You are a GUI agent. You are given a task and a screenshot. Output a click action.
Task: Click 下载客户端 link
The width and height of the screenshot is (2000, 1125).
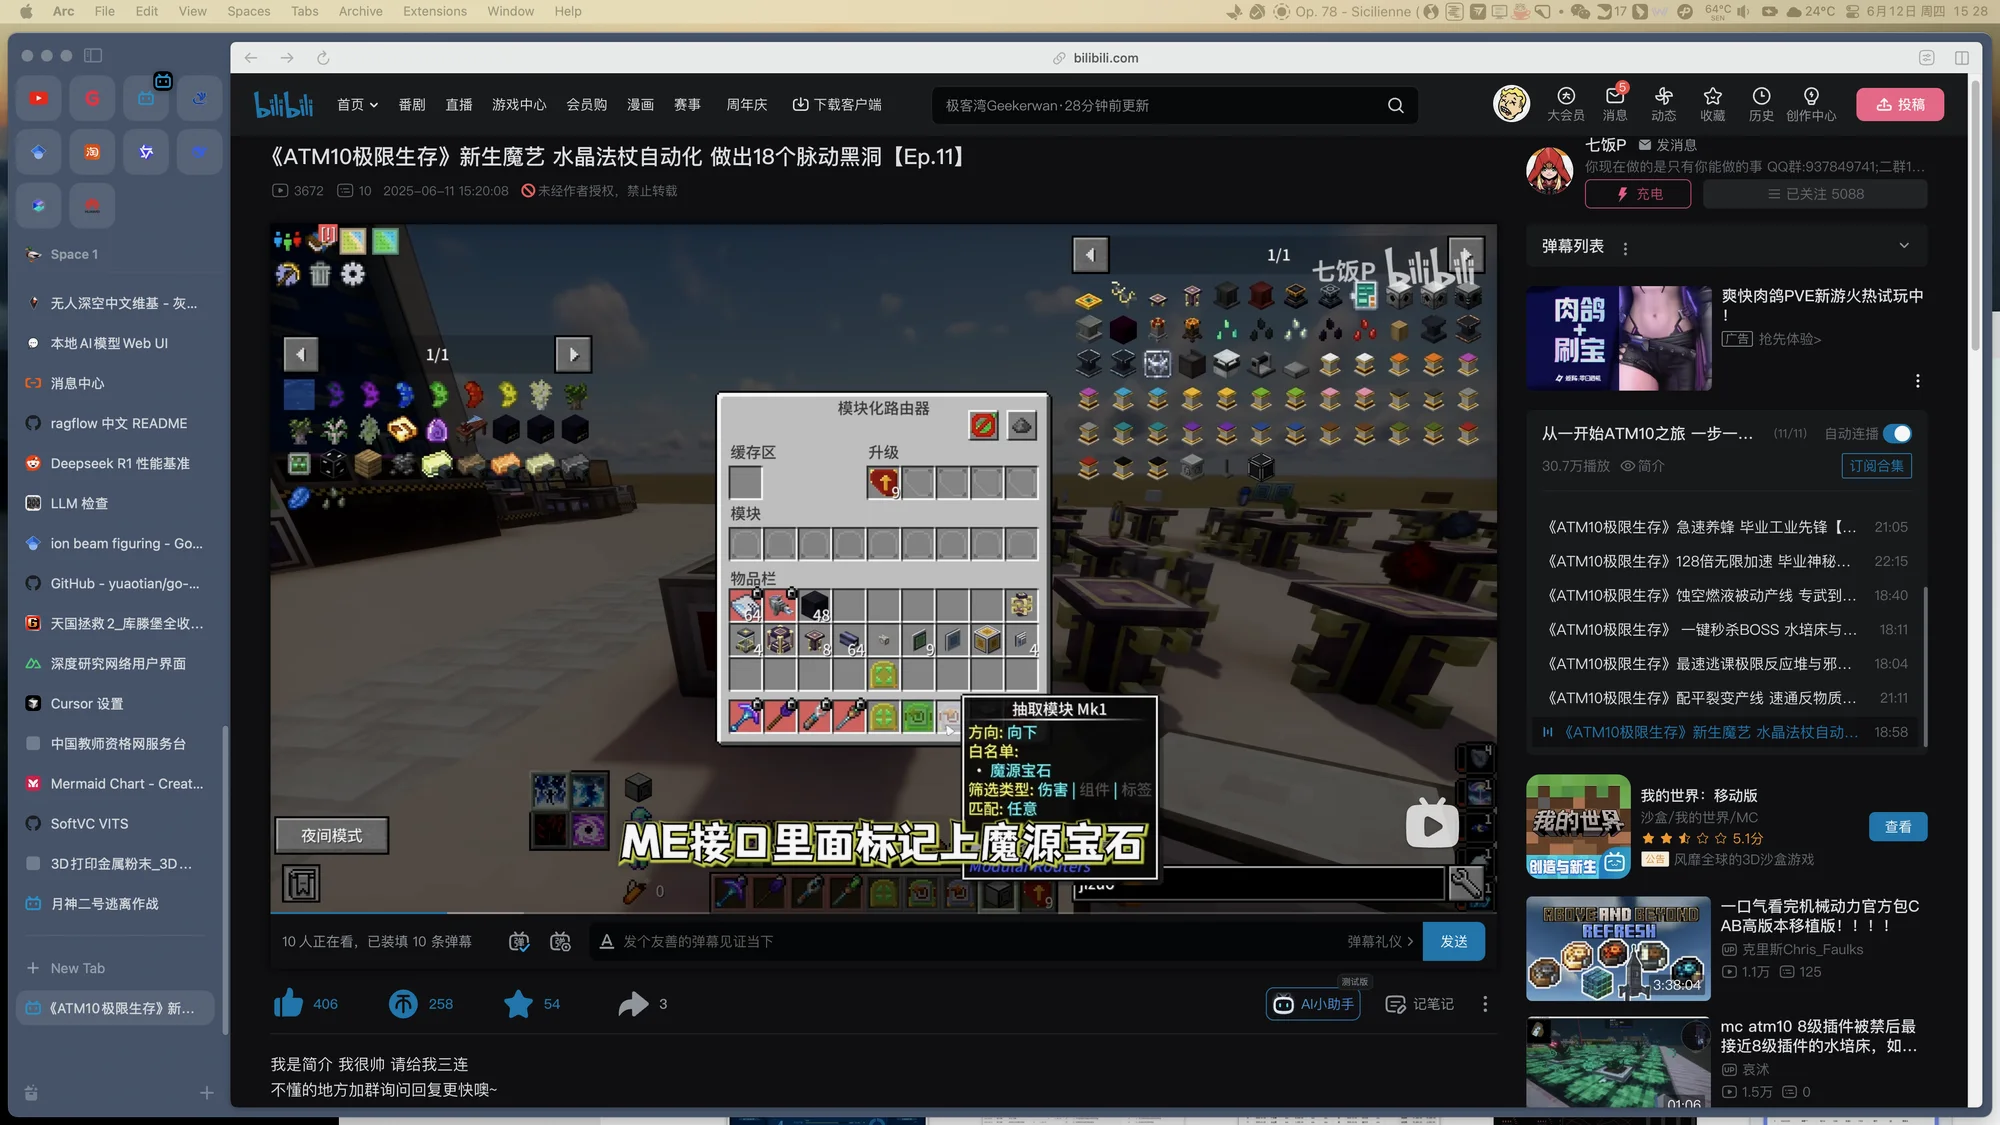click(837, 104)
